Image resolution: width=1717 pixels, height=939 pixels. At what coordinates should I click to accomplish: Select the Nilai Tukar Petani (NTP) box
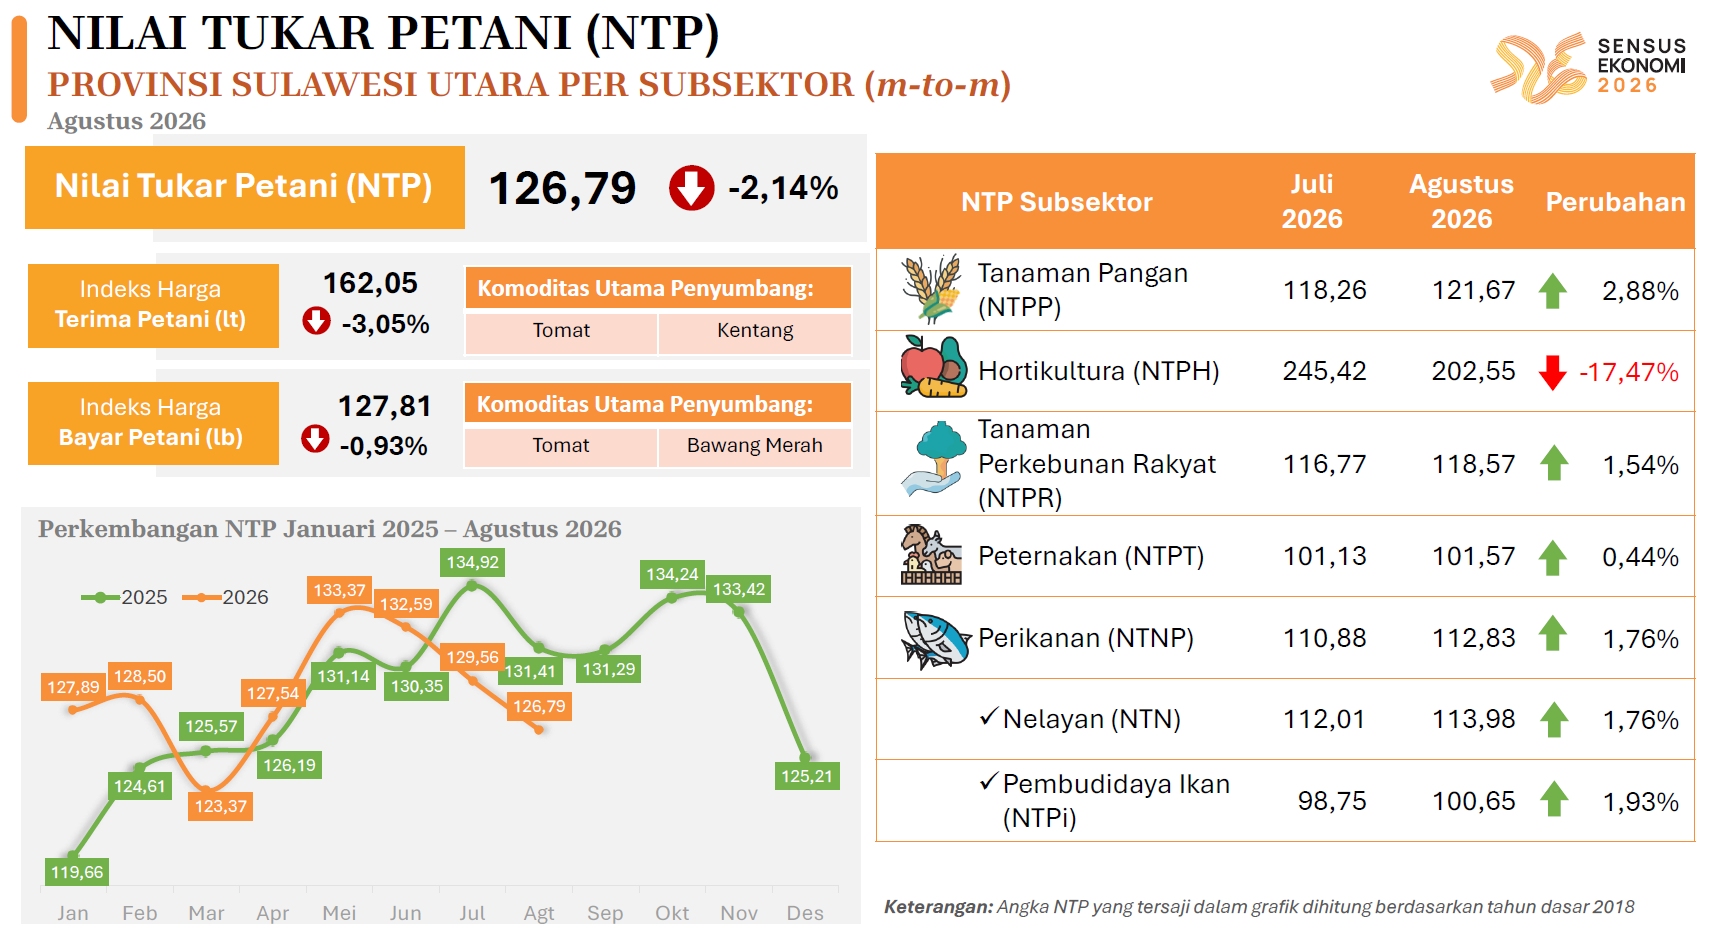point(245,187)
